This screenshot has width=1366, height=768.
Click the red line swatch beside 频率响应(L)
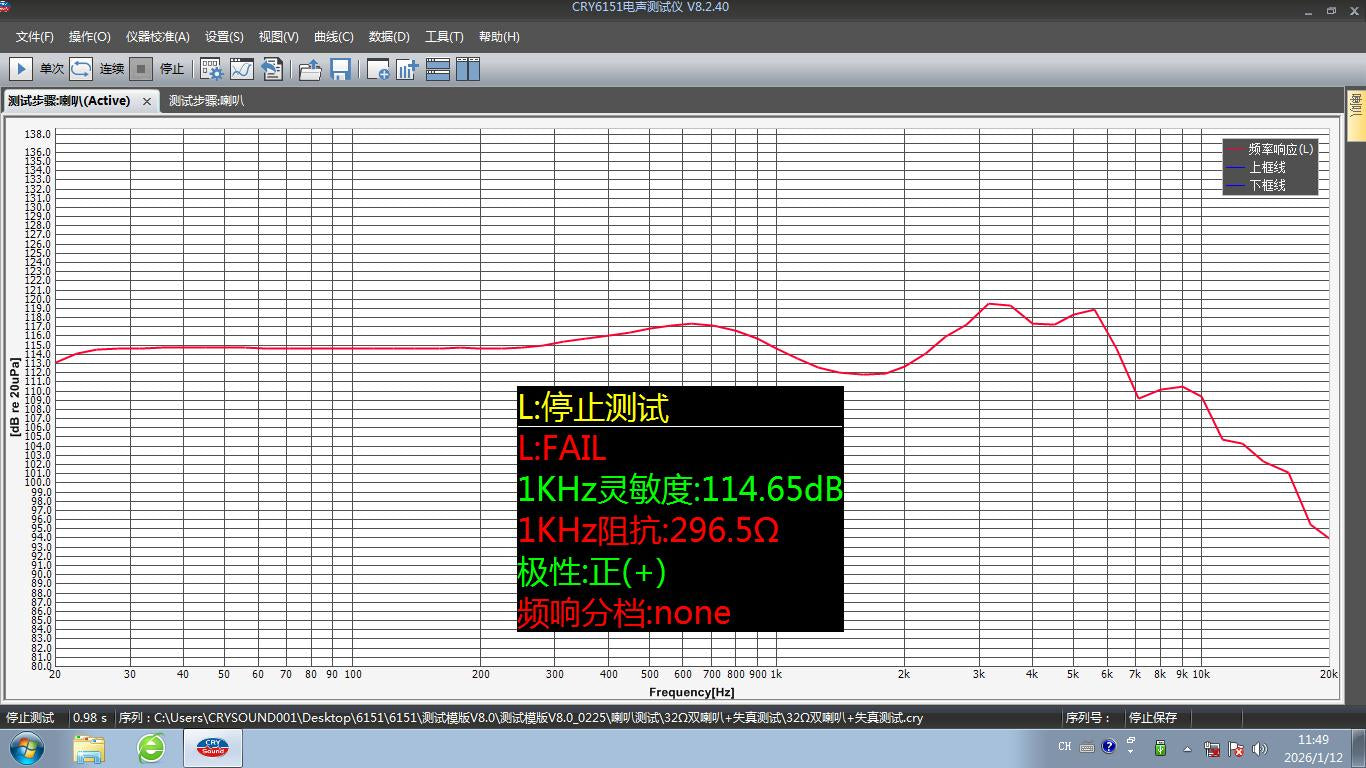click(1237, 149)
